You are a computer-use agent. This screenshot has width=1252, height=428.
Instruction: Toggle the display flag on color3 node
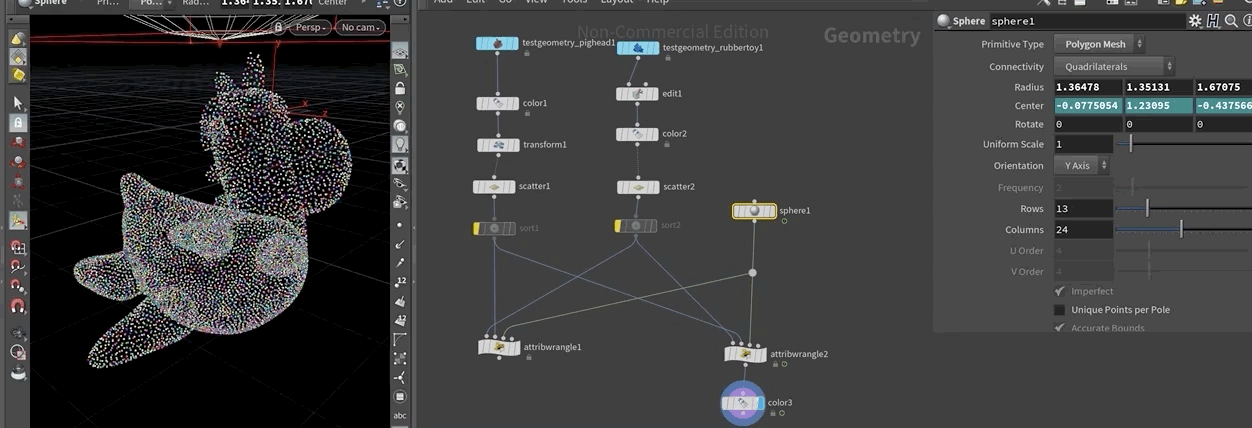[x=759, y=403]
